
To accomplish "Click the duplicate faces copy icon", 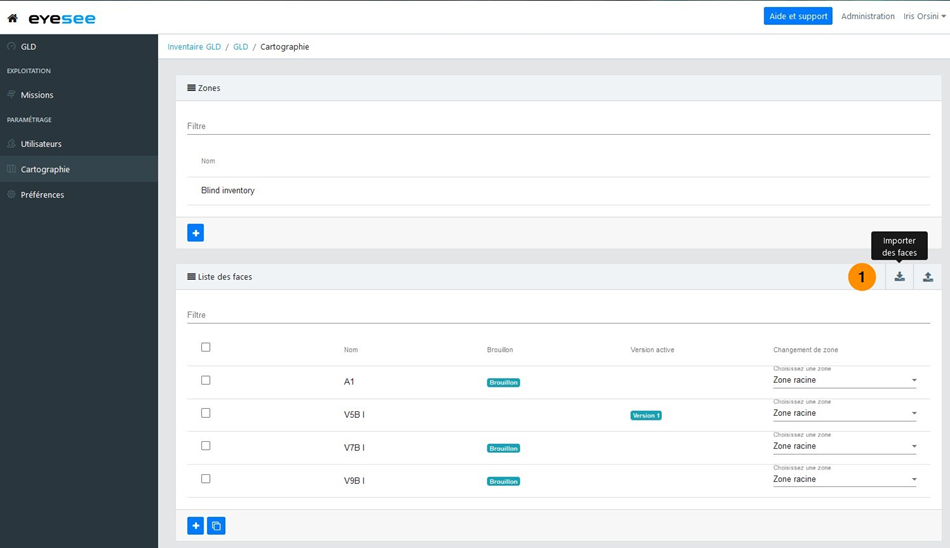I will click(x=216, y=525).
